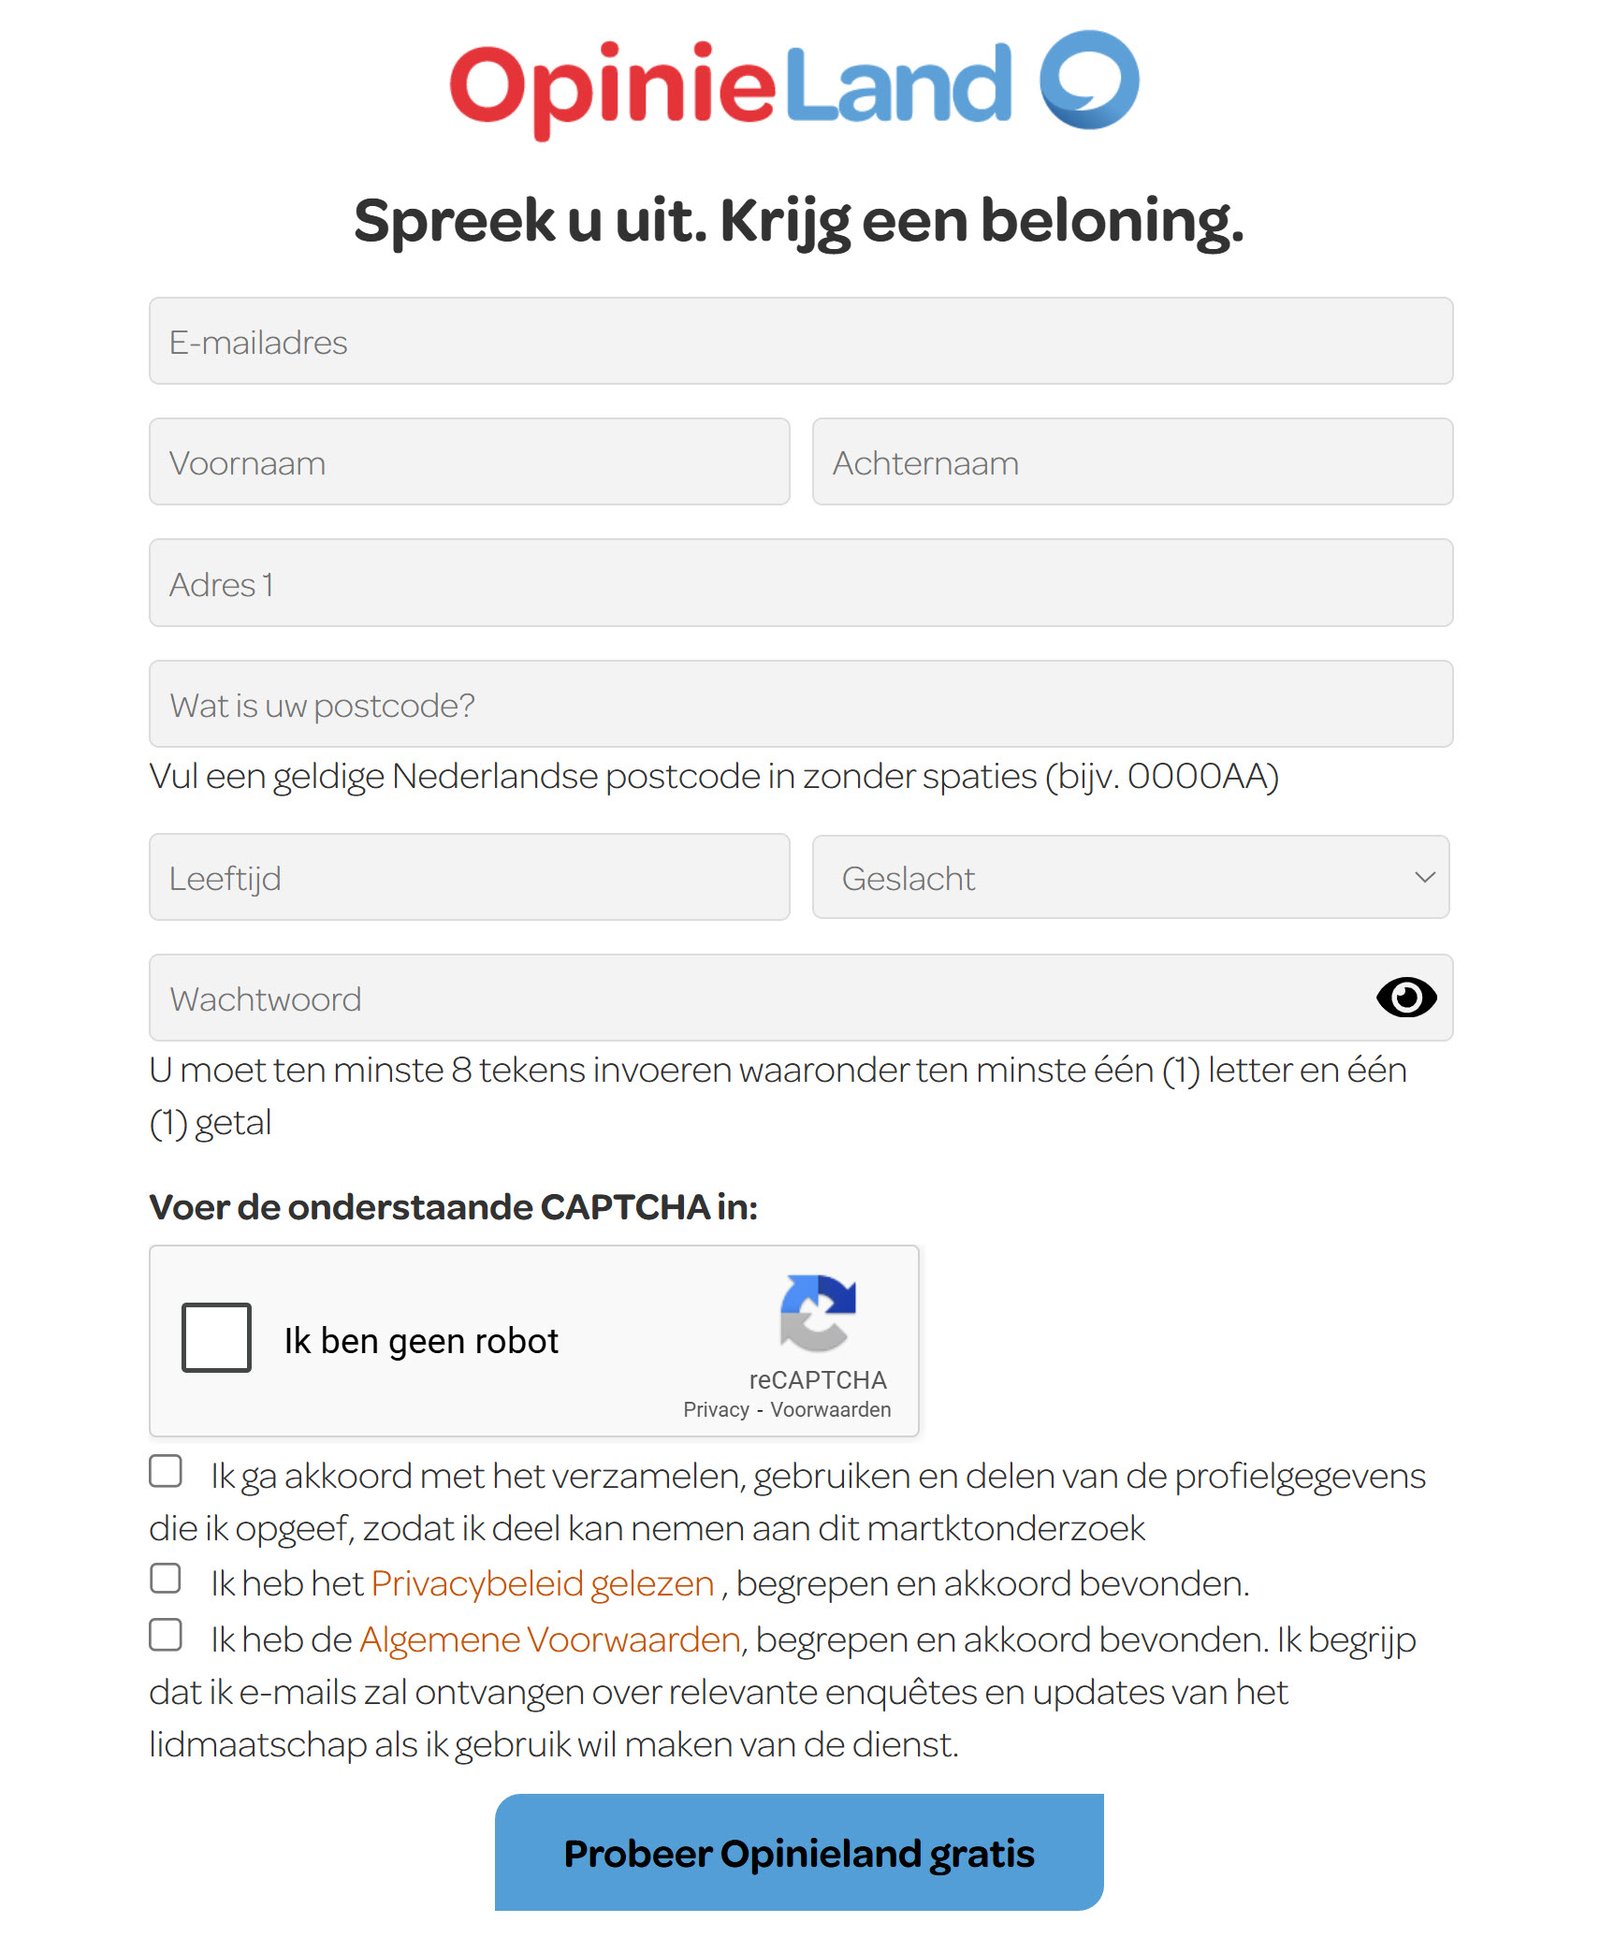Click the E-mailadres input field
Image resolution: width=1600 pixels, height=1954 pixels.
[x=800, y=341]
